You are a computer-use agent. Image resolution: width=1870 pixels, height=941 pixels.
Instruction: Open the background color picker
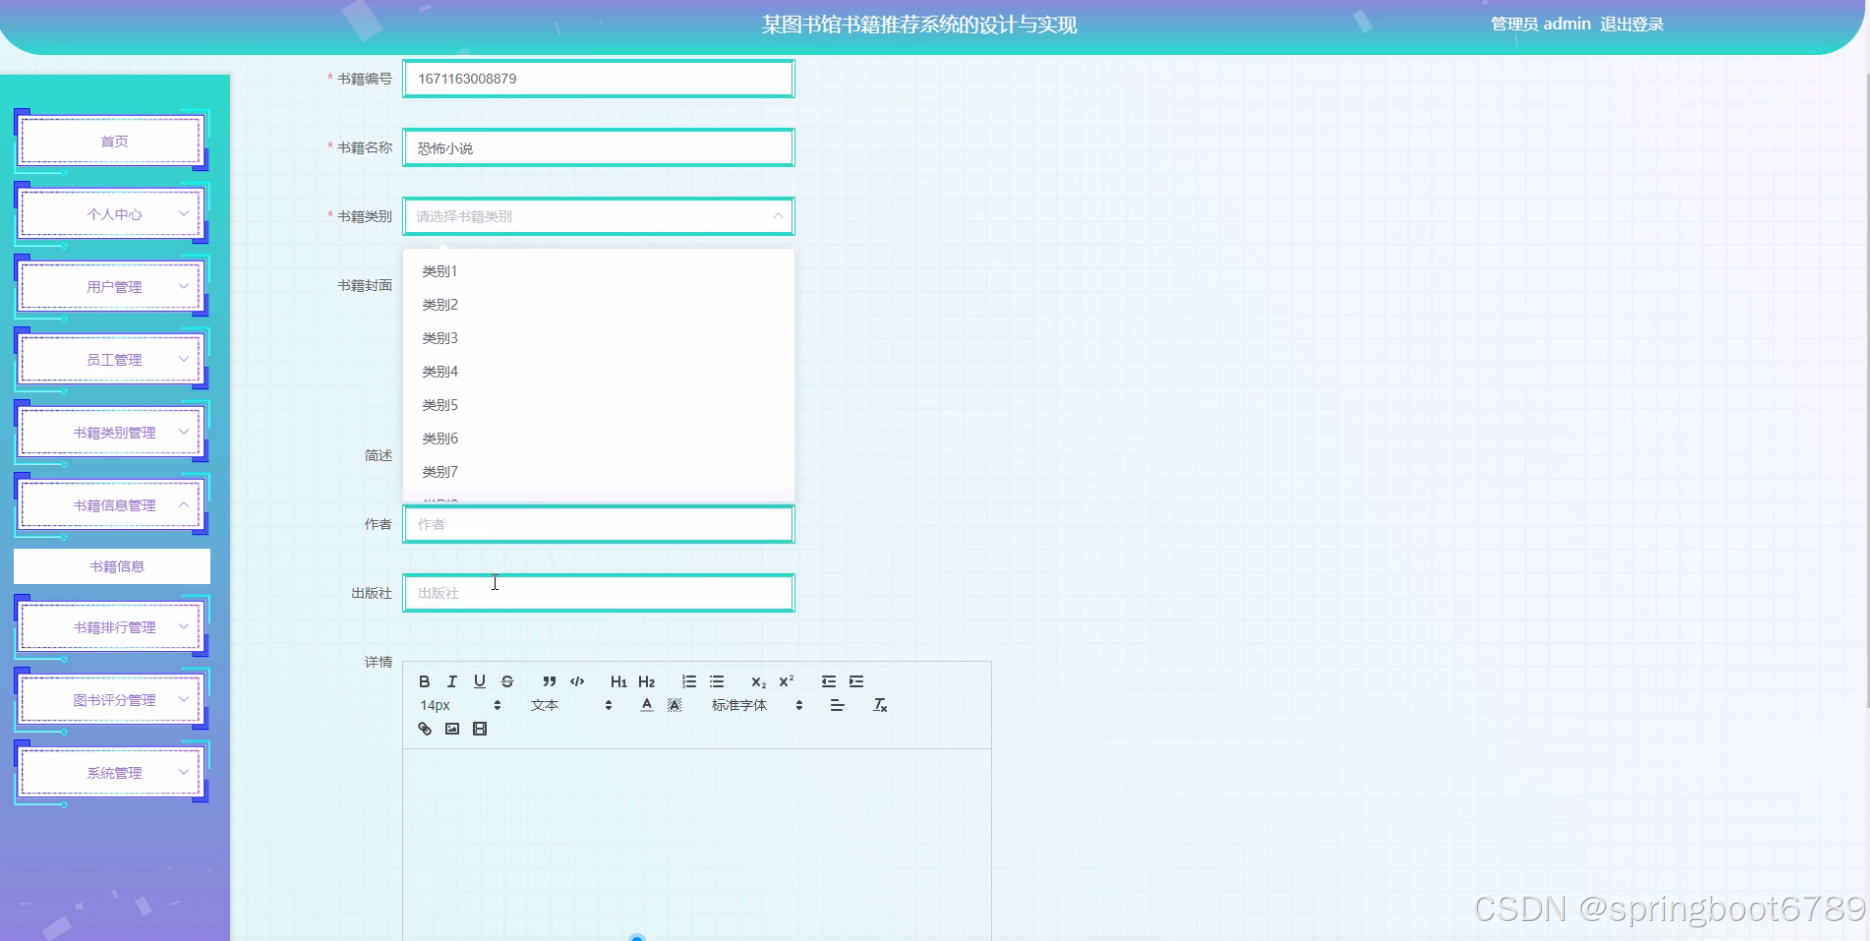(675, 705)
